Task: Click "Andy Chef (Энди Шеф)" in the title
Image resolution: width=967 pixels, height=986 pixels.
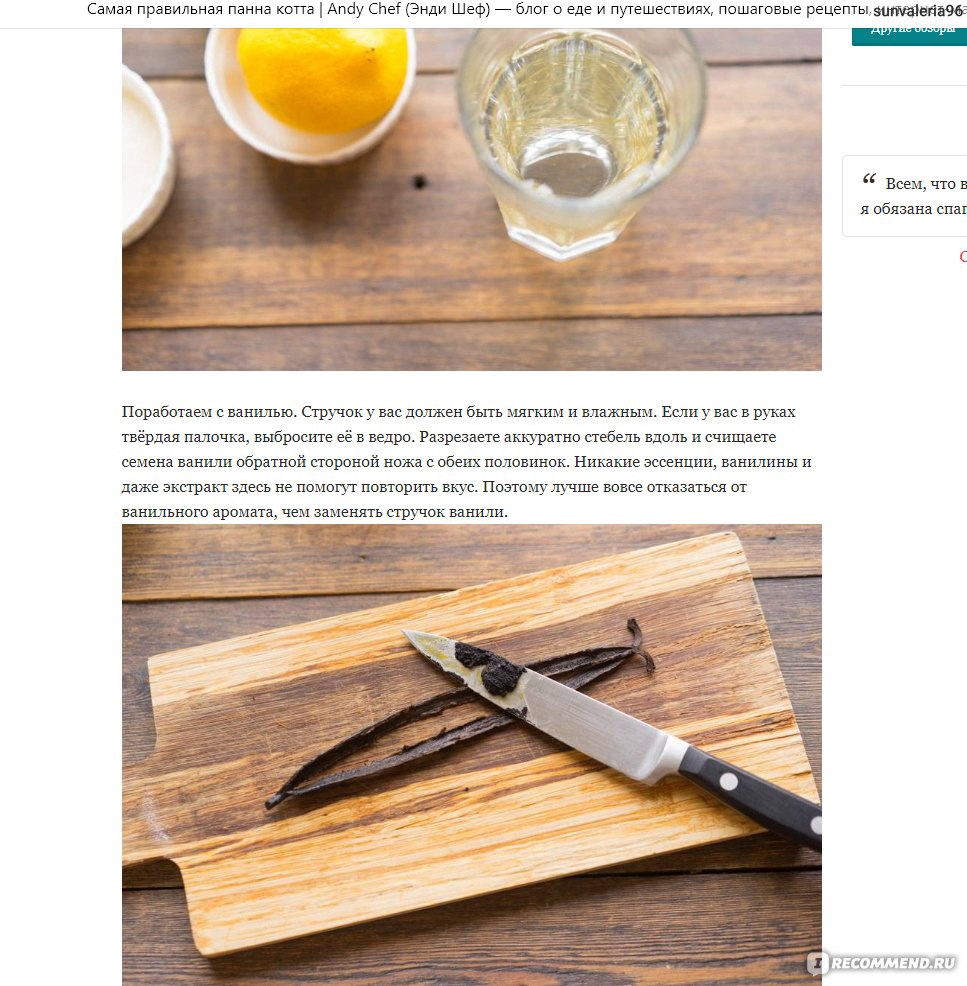Action: pyautogui.click(x=409, y=9)
